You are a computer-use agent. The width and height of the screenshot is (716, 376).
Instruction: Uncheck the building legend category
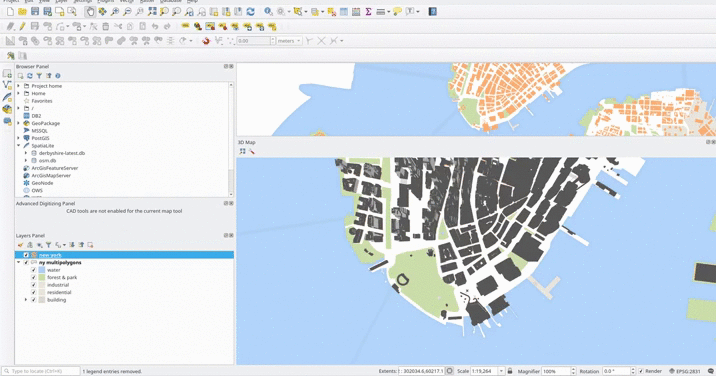click(x=33, y=300)
